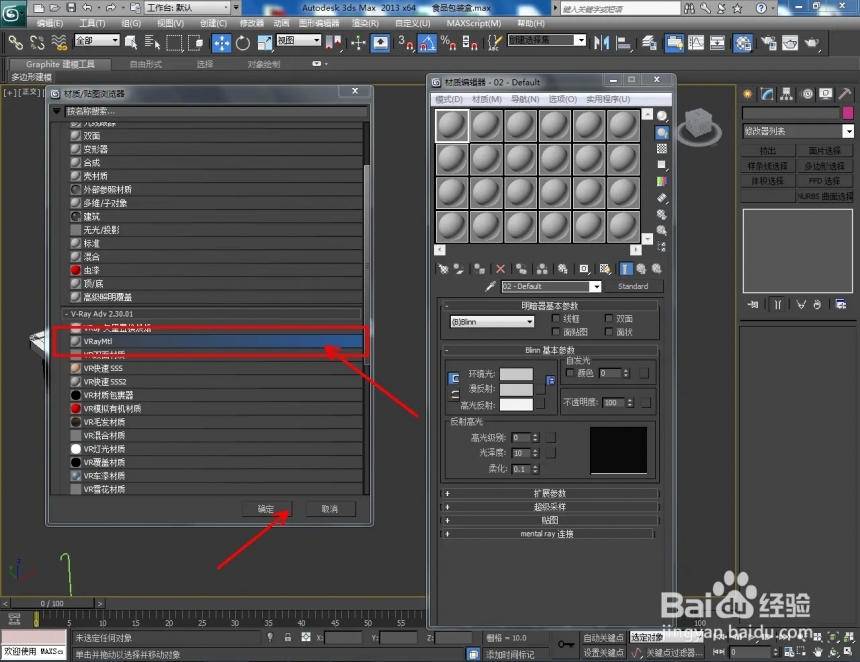Toggle the Percent Snap icon
Screen dimensions: 860x662
point(448,43)
